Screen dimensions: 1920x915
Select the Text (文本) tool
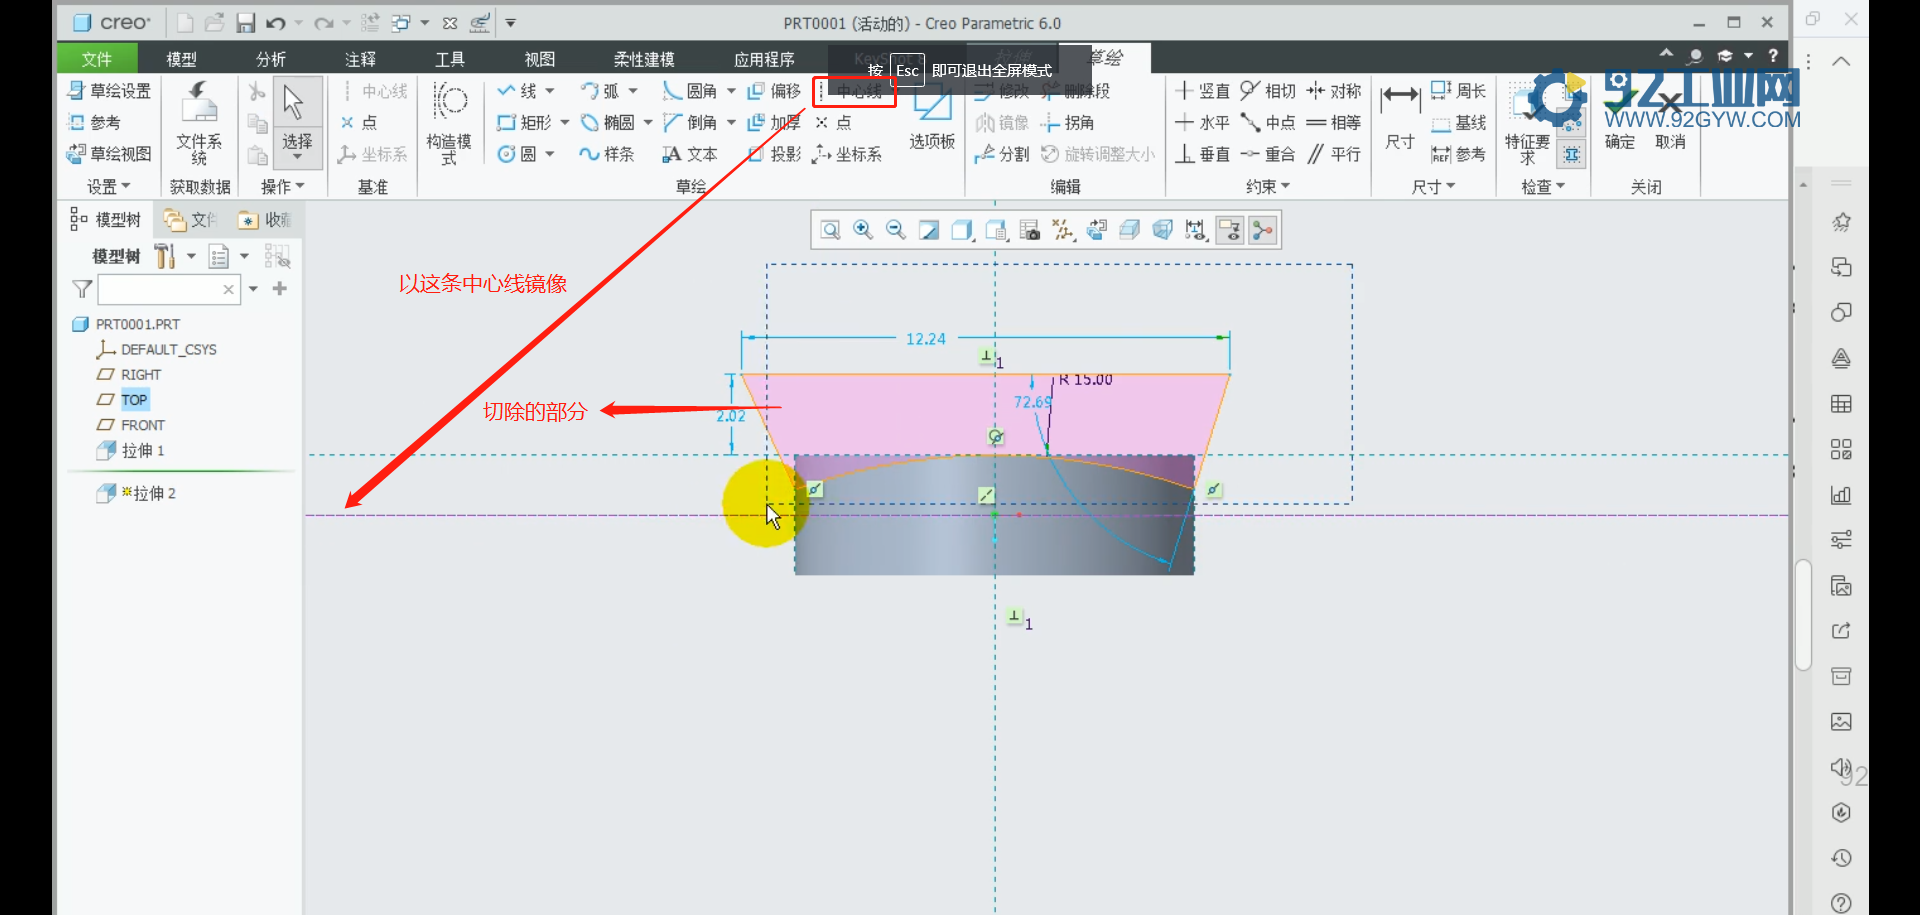(690, 154)
